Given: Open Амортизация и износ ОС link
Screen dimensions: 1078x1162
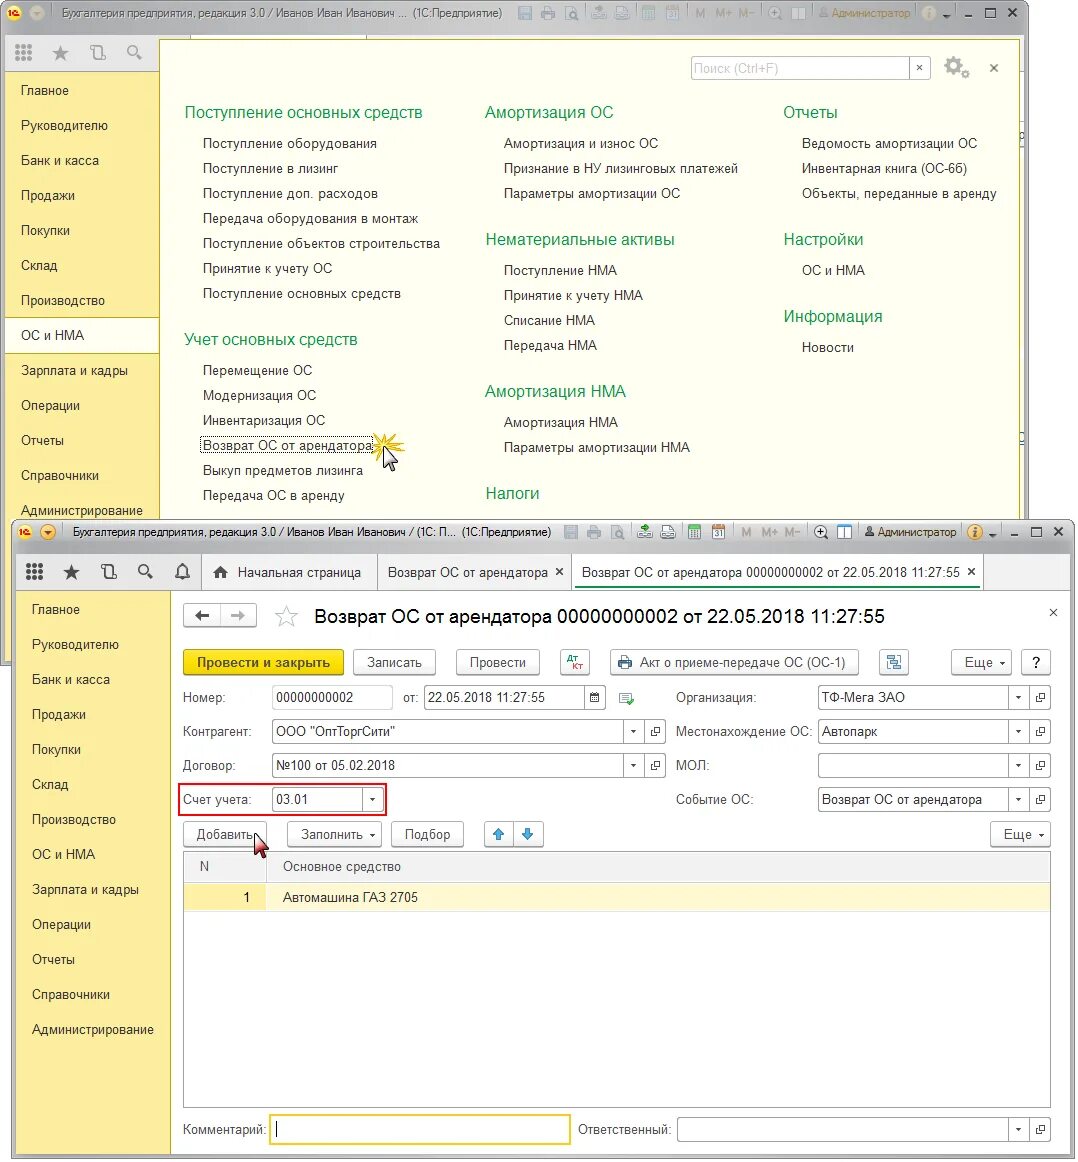Looking at the screenshot, I should pos(581,143).
